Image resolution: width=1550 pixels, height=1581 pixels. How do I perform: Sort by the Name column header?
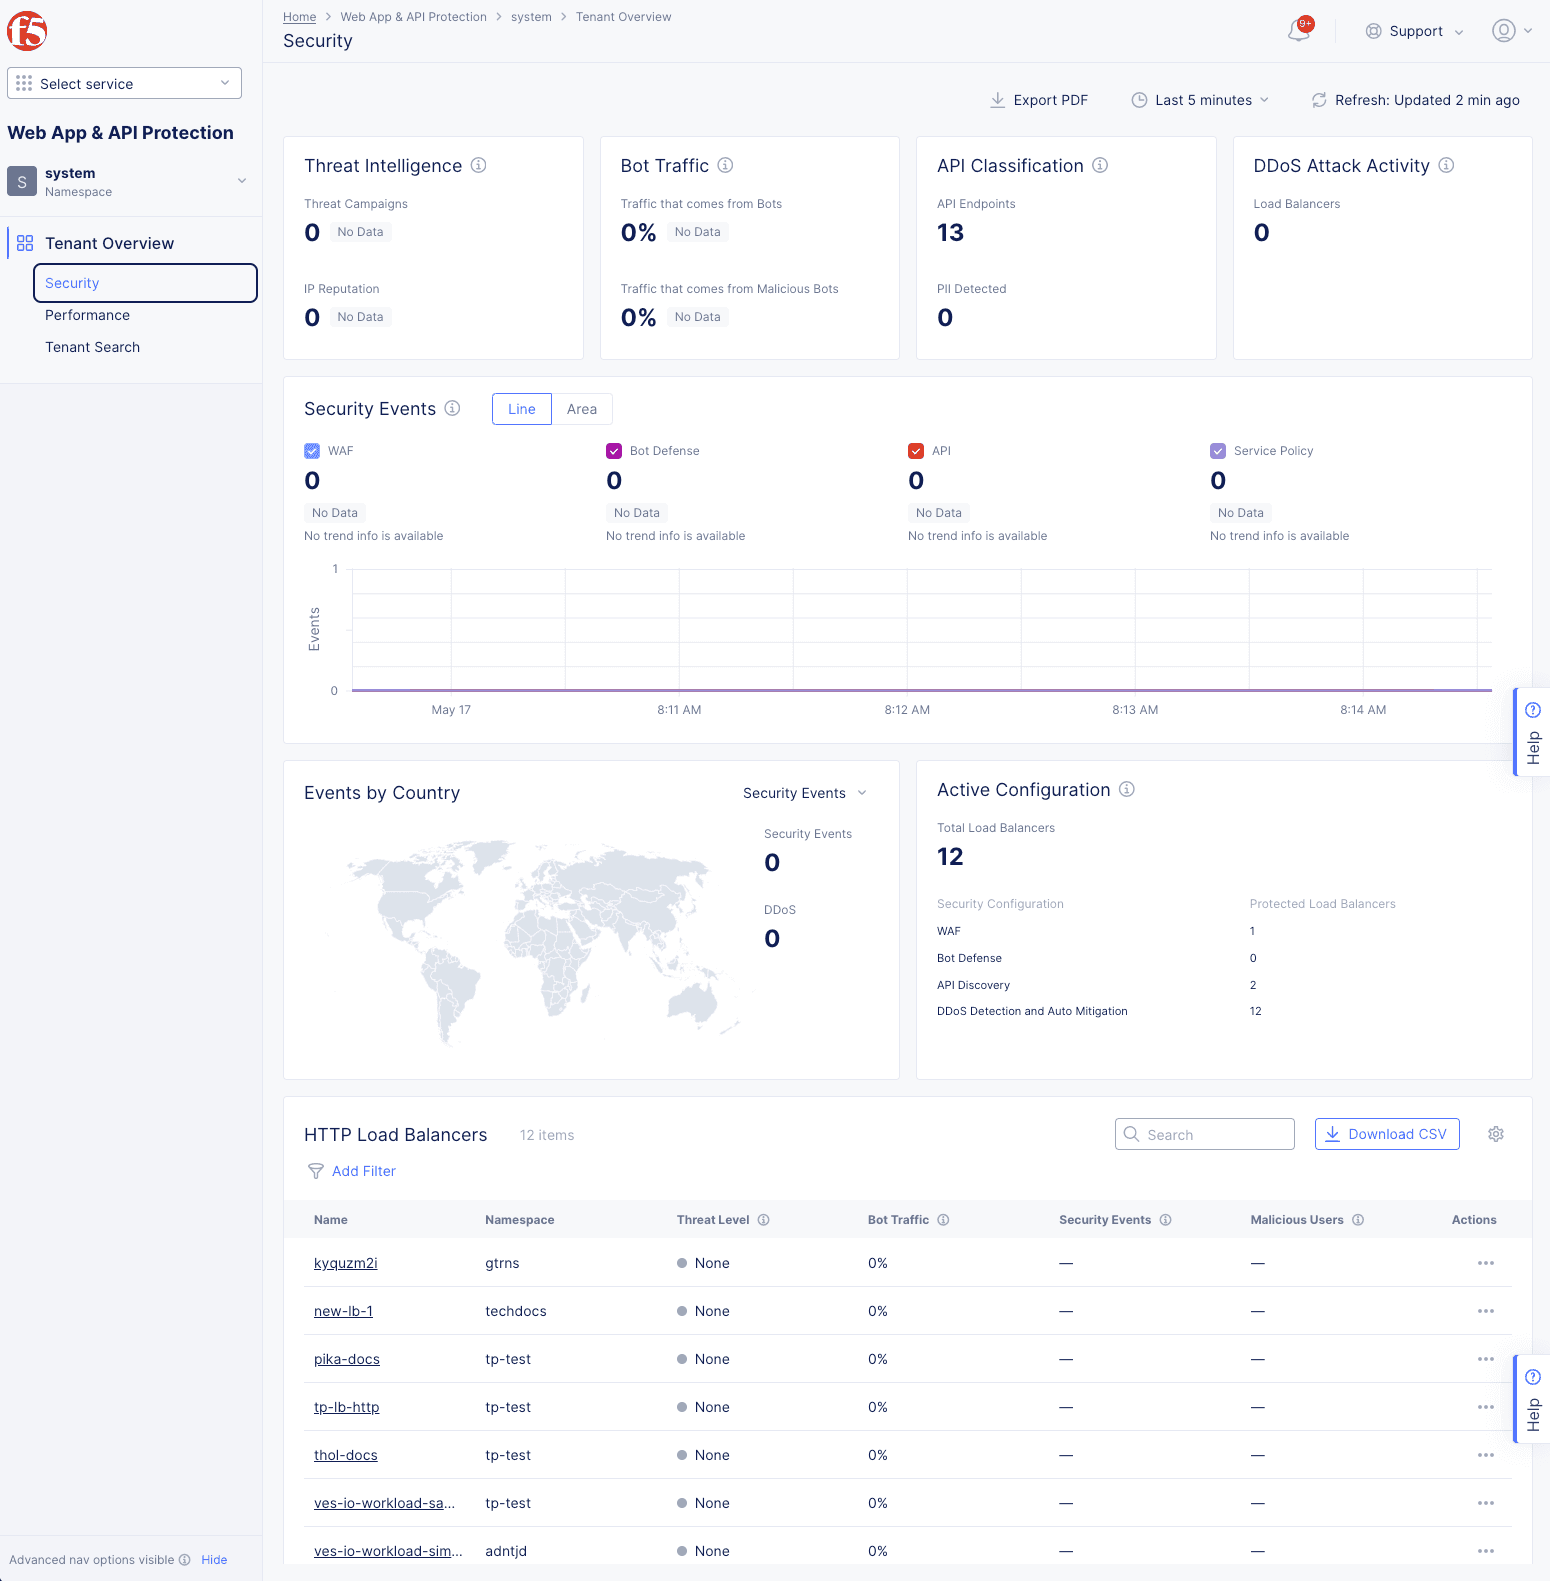[331, 1220]
